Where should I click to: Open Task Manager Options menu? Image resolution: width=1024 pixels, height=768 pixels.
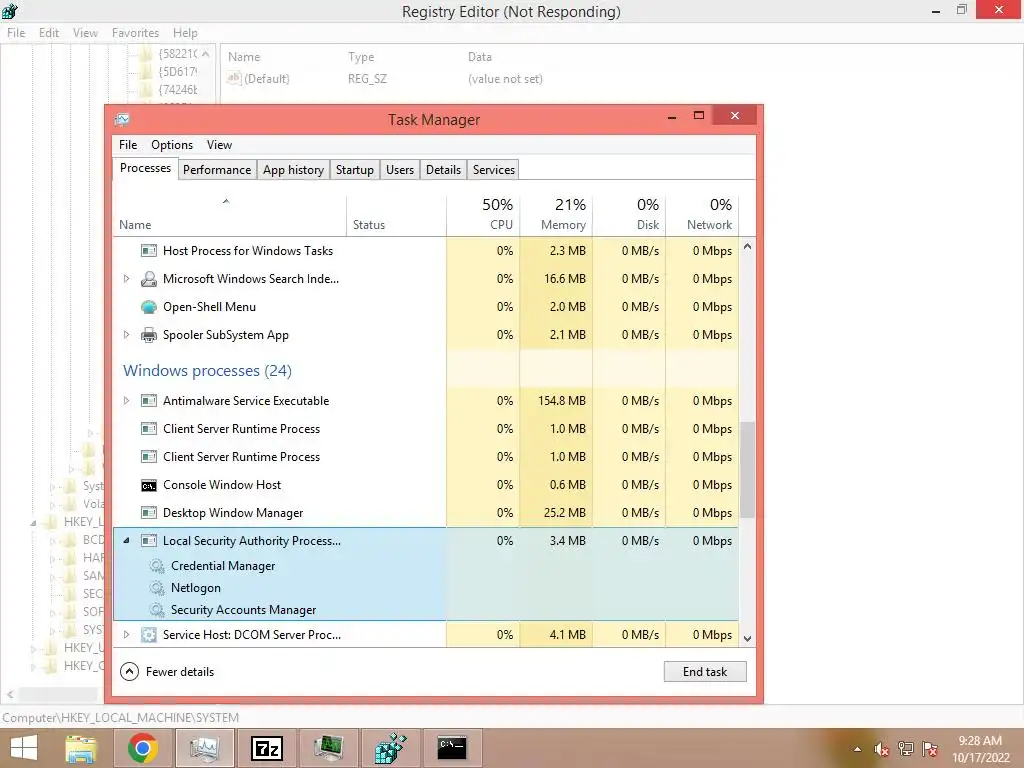click(x=172, y=145)
